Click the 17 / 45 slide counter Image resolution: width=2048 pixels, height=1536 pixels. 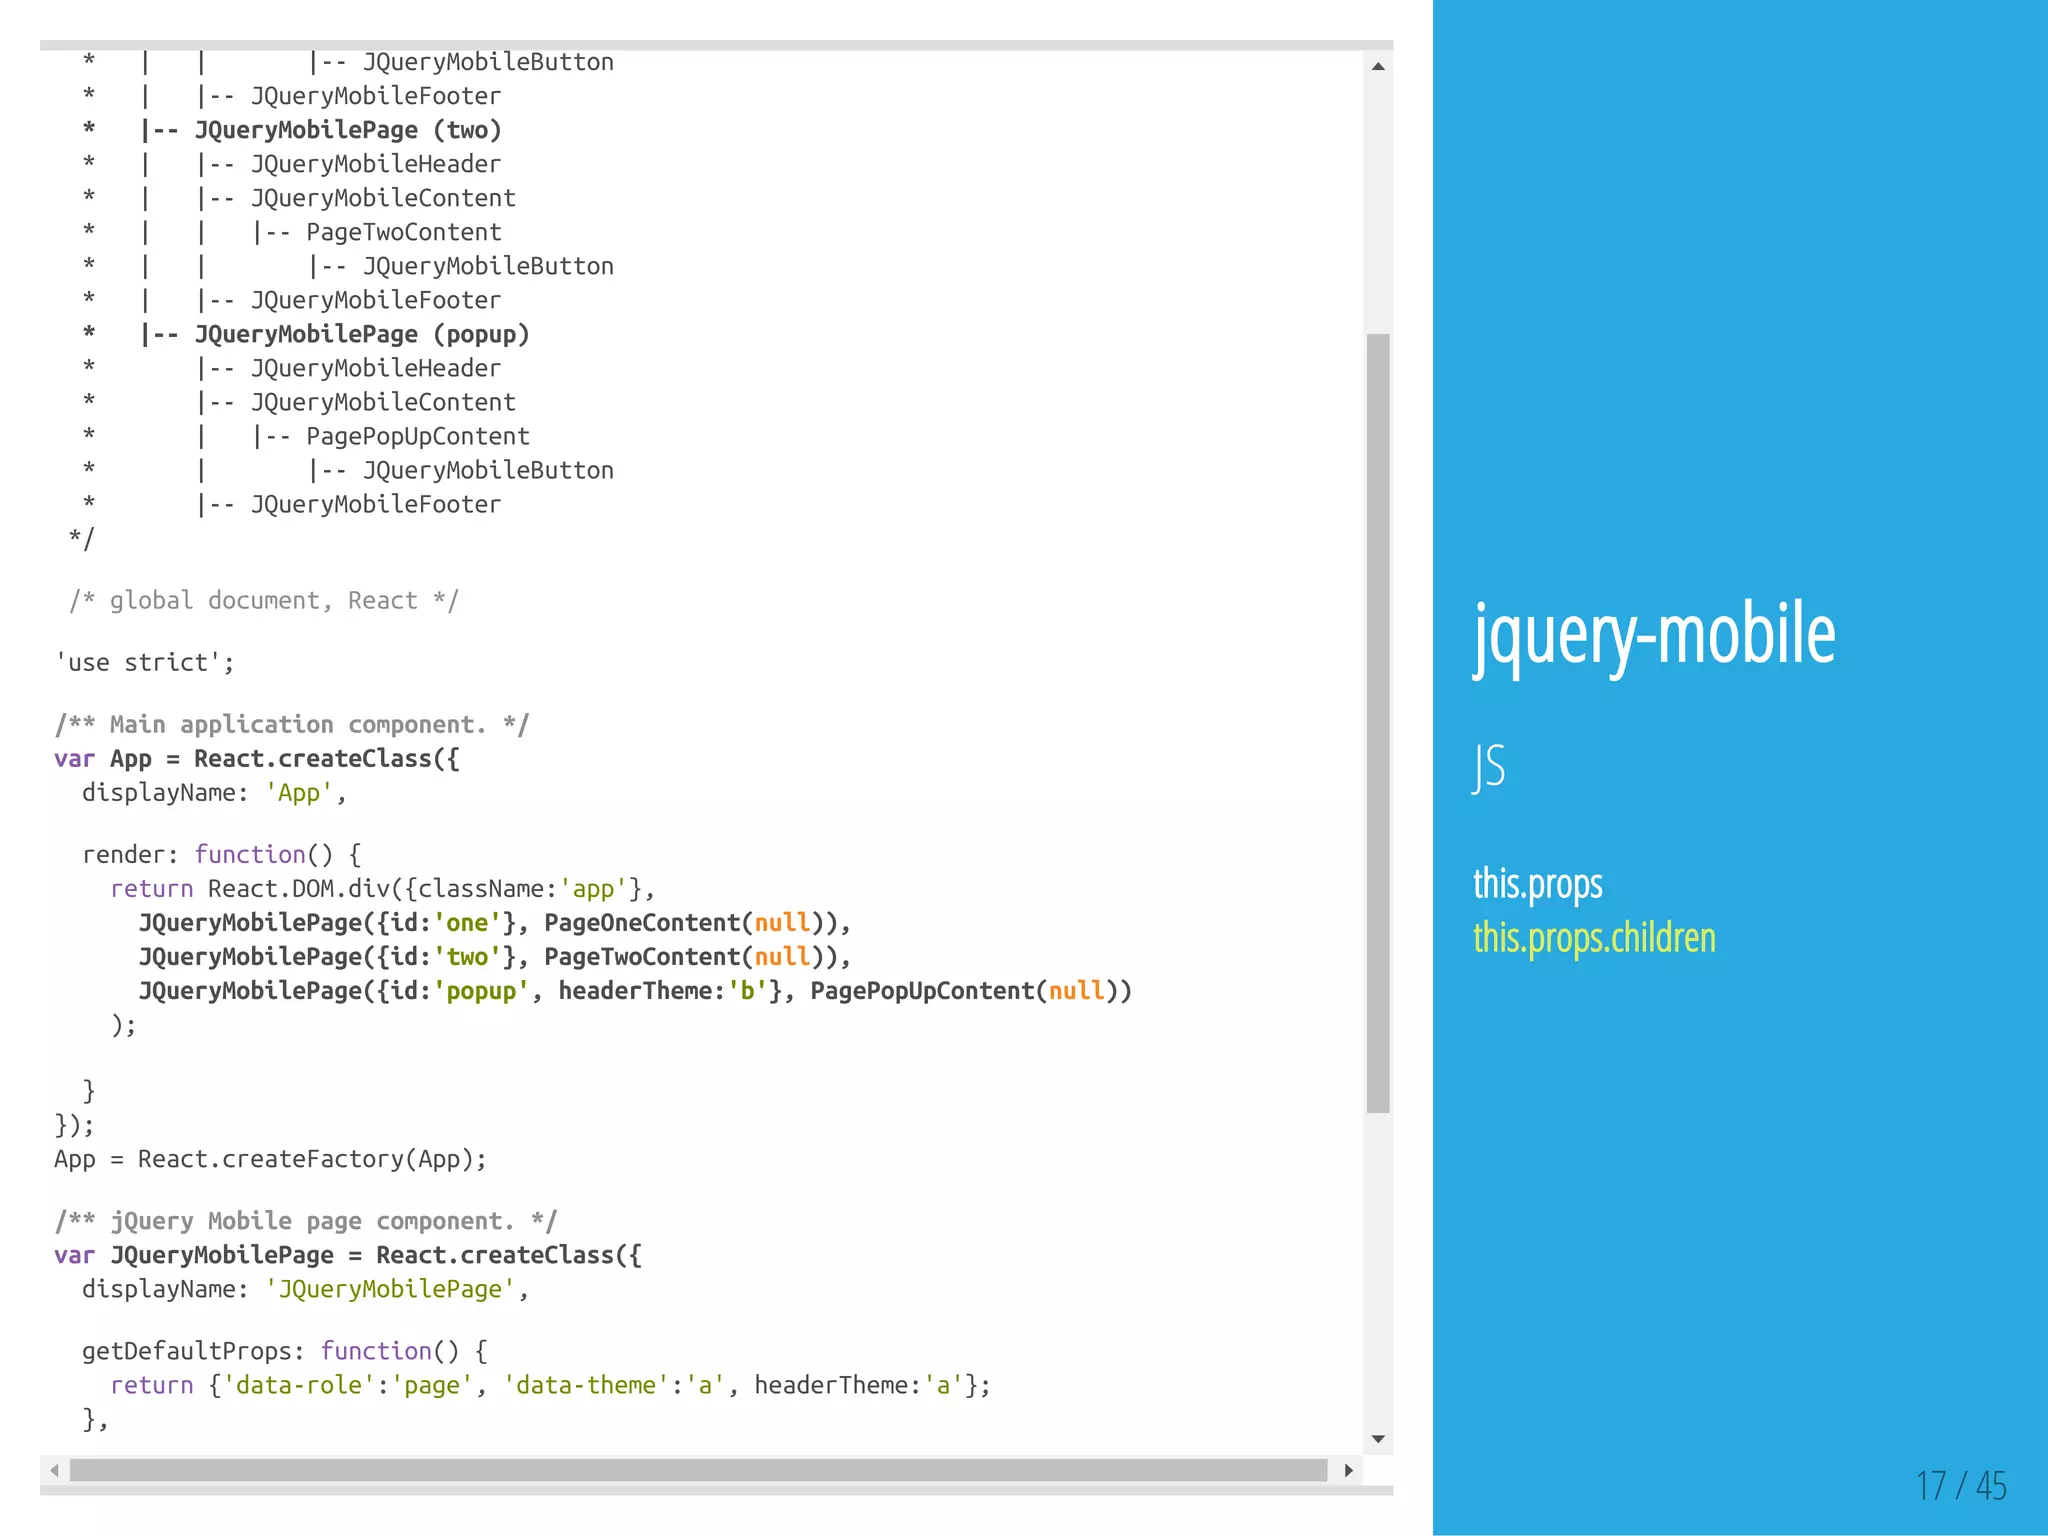coord(1961,1486)
